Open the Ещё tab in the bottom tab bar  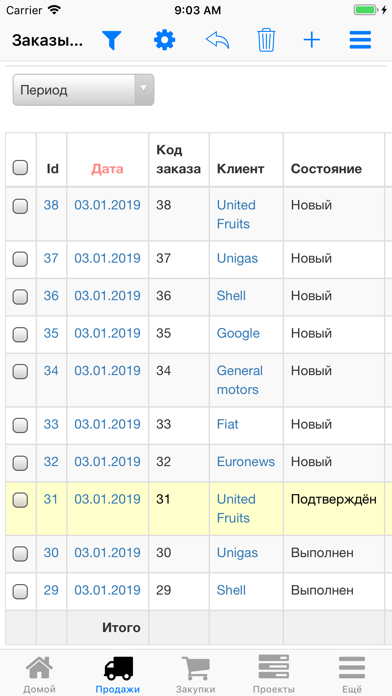pos(352,674)
